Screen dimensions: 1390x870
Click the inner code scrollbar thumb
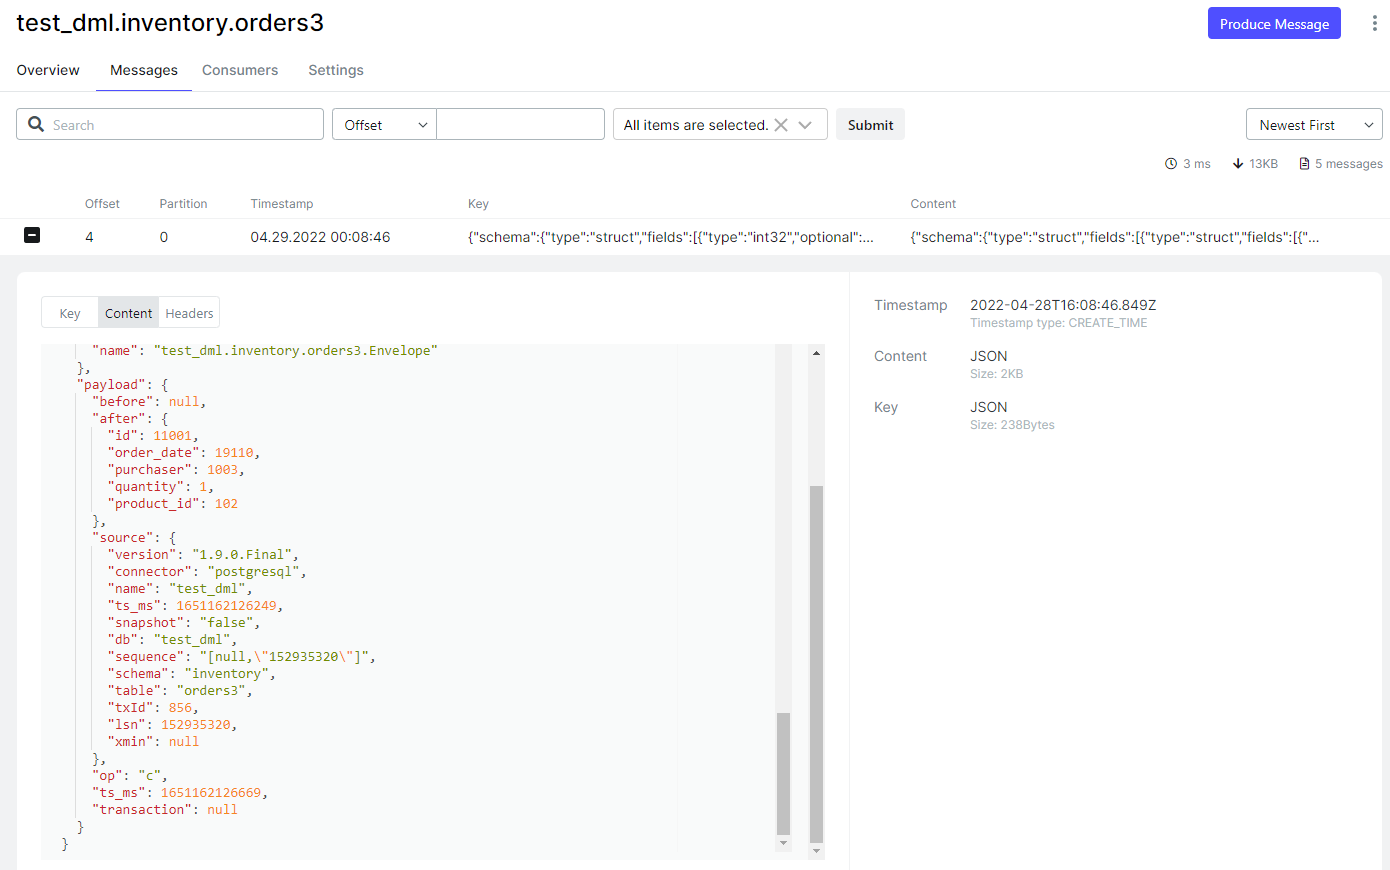783,773
